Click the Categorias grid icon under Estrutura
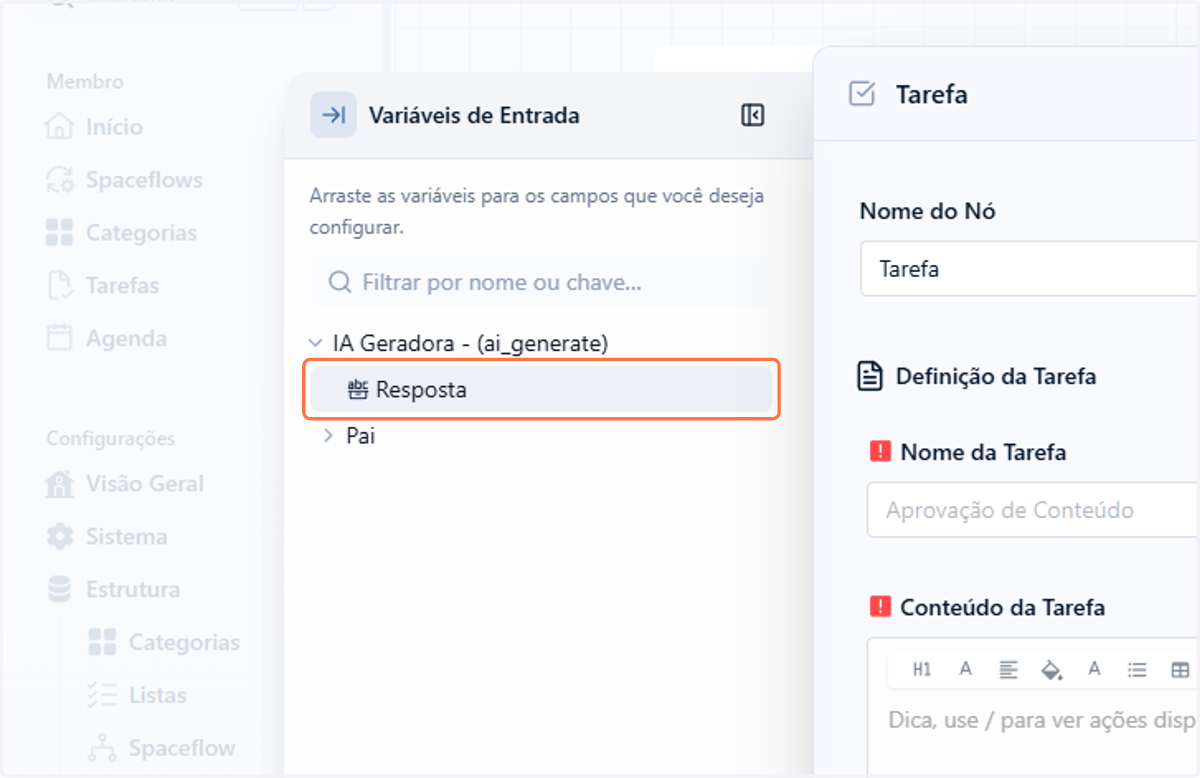Viewport: 1200px width, 778px height. click(102, 642)
